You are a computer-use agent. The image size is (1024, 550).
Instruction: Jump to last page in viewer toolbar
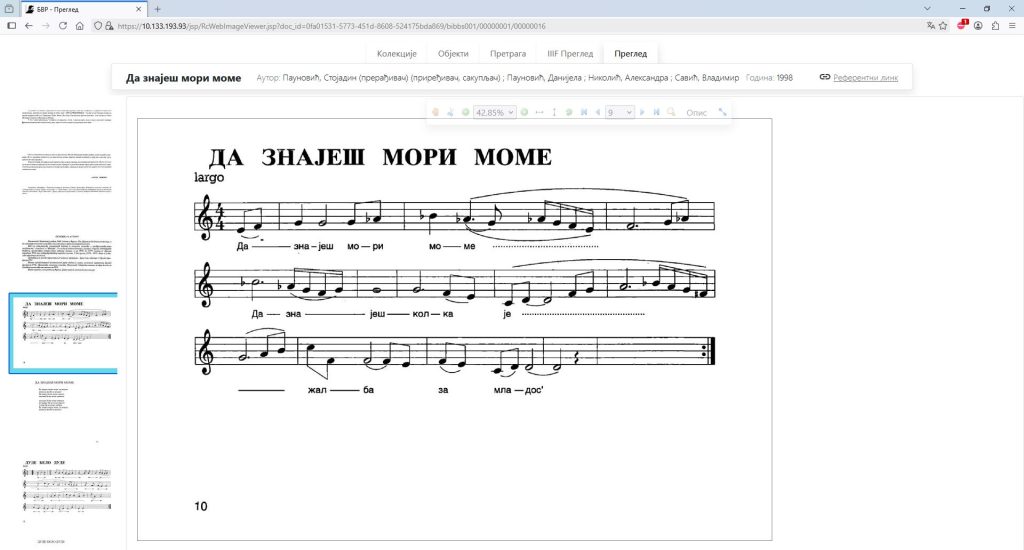click(656, 112)
